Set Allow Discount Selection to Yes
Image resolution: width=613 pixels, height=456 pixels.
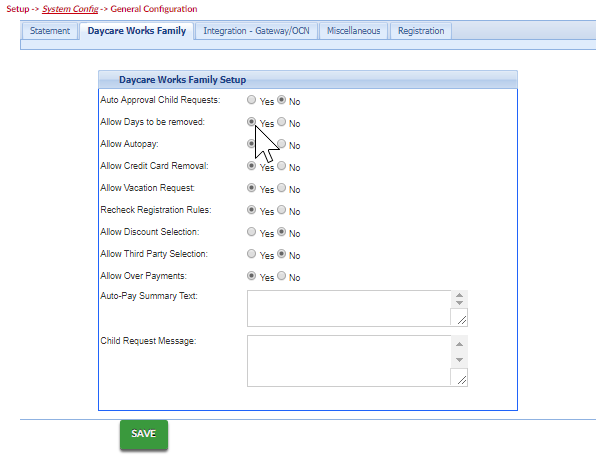tap(251, 232)
